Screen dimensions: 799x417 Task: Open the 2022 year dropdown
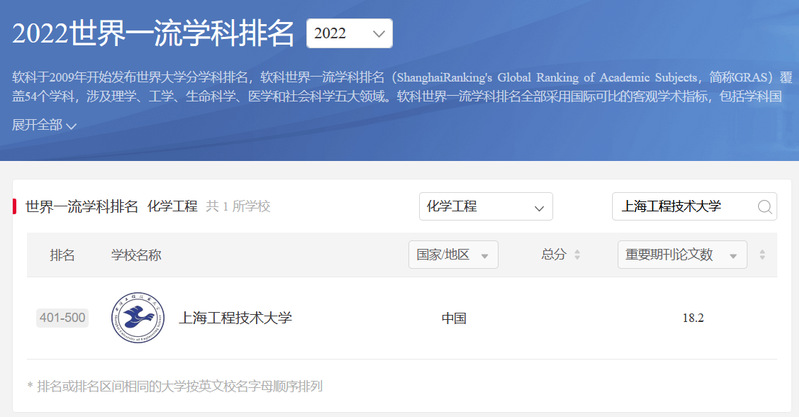349,33
